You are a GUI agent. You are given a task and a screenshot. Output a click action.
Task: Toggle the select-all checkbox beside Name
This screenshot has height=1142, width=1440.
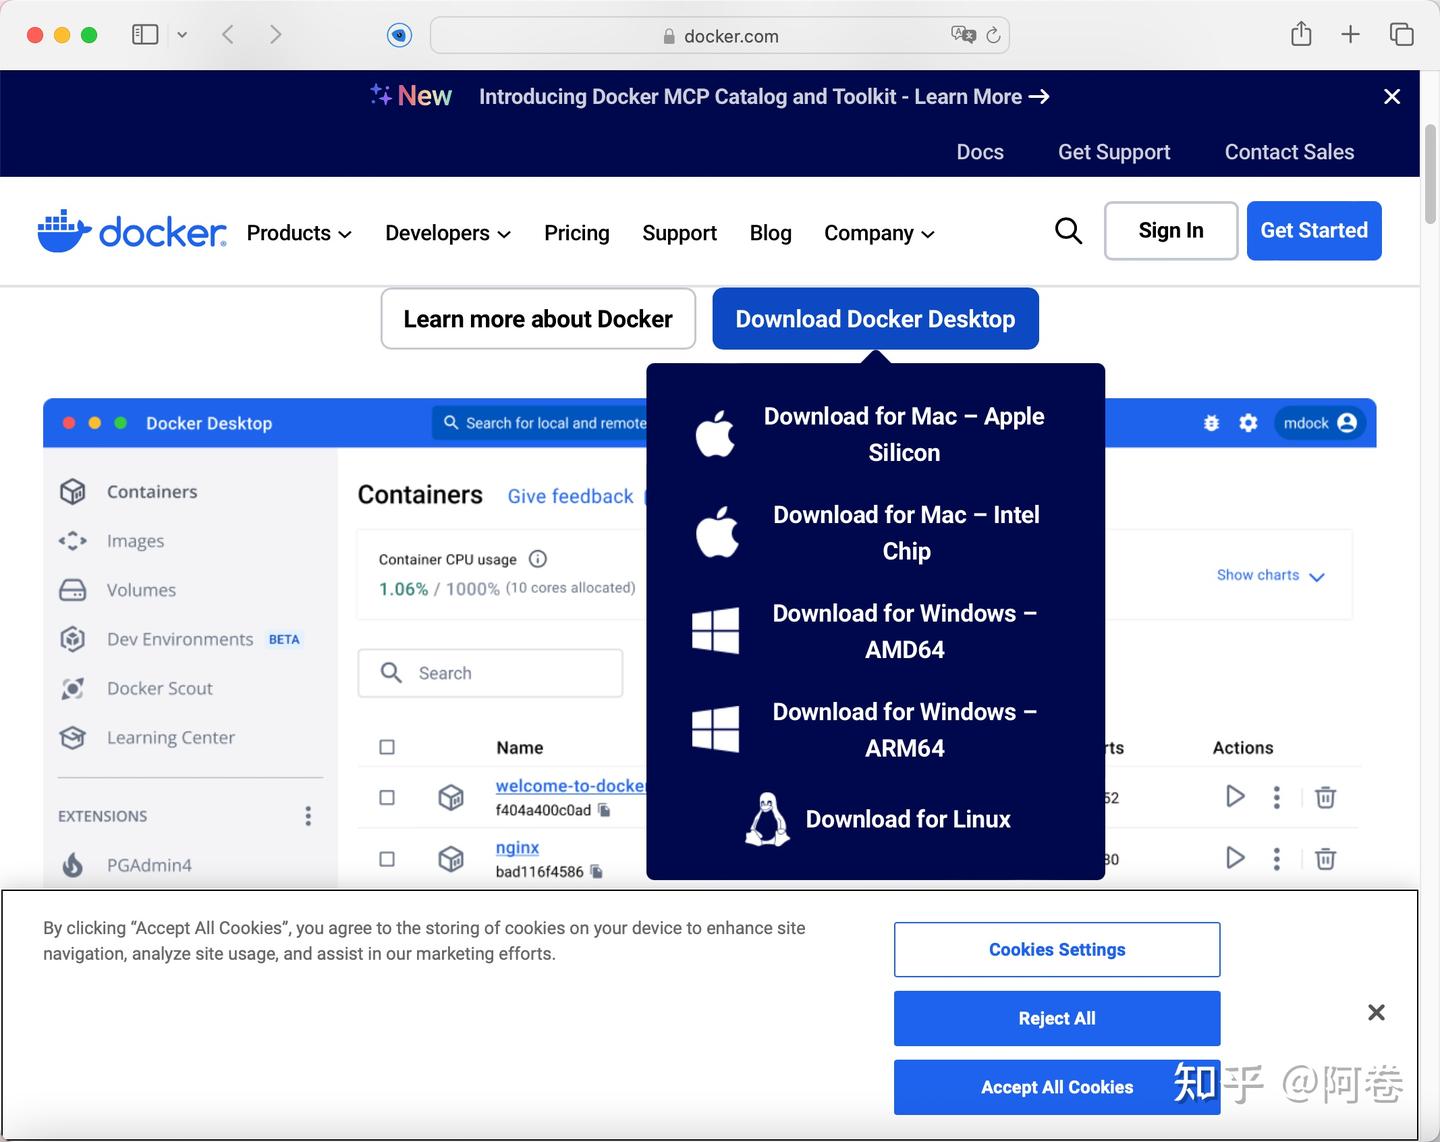point(387,747)
